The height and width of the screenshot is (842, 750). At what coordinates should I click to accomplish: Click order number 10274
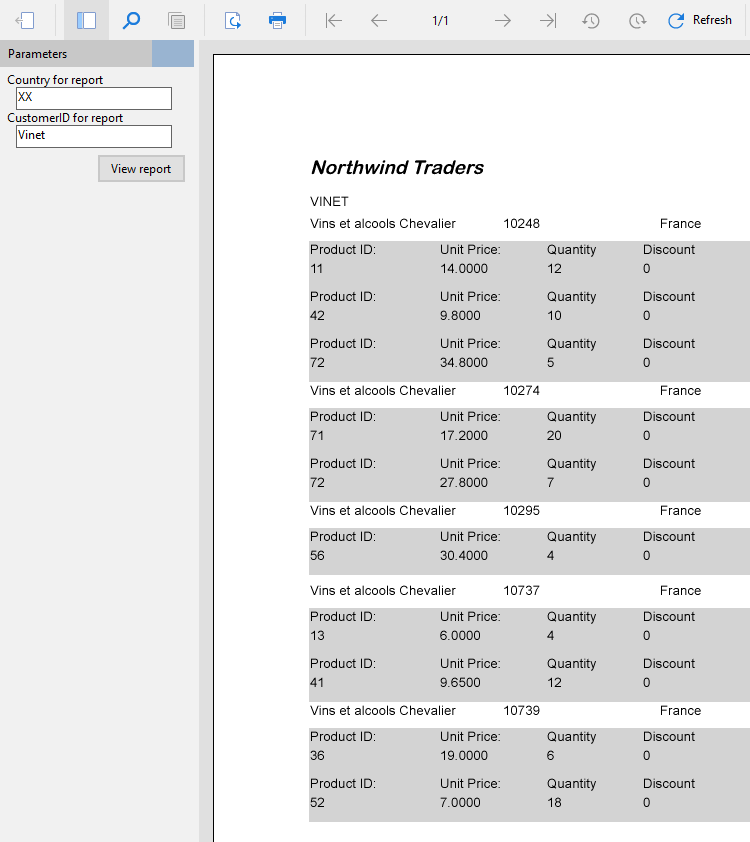521,390
